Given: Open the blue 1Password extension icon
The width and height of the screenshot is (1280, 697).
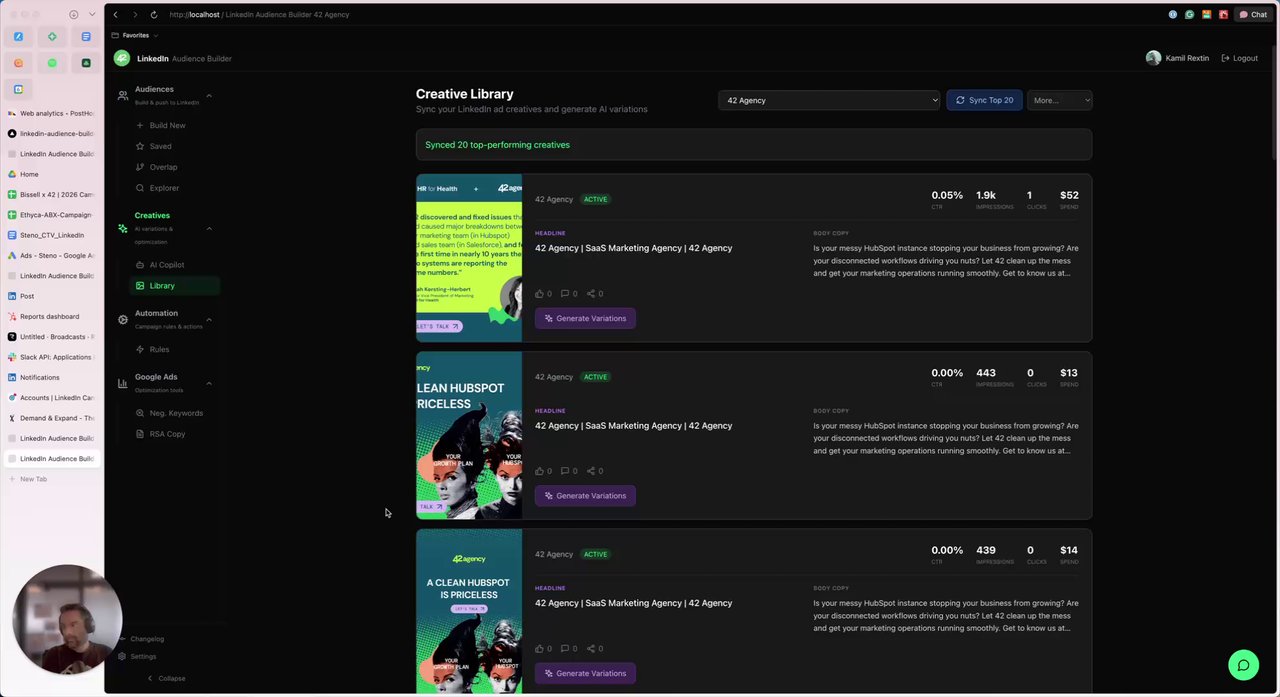Looking at the screenshot, I should click(x=1173, y=15).
